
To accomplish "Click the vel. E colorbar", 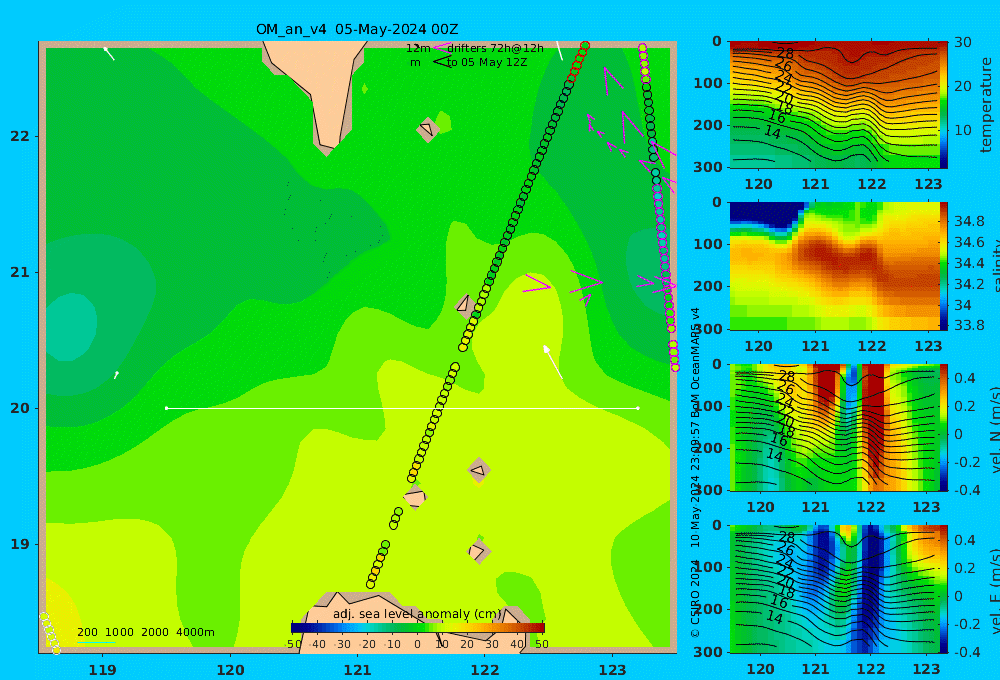I will point(943,589).
